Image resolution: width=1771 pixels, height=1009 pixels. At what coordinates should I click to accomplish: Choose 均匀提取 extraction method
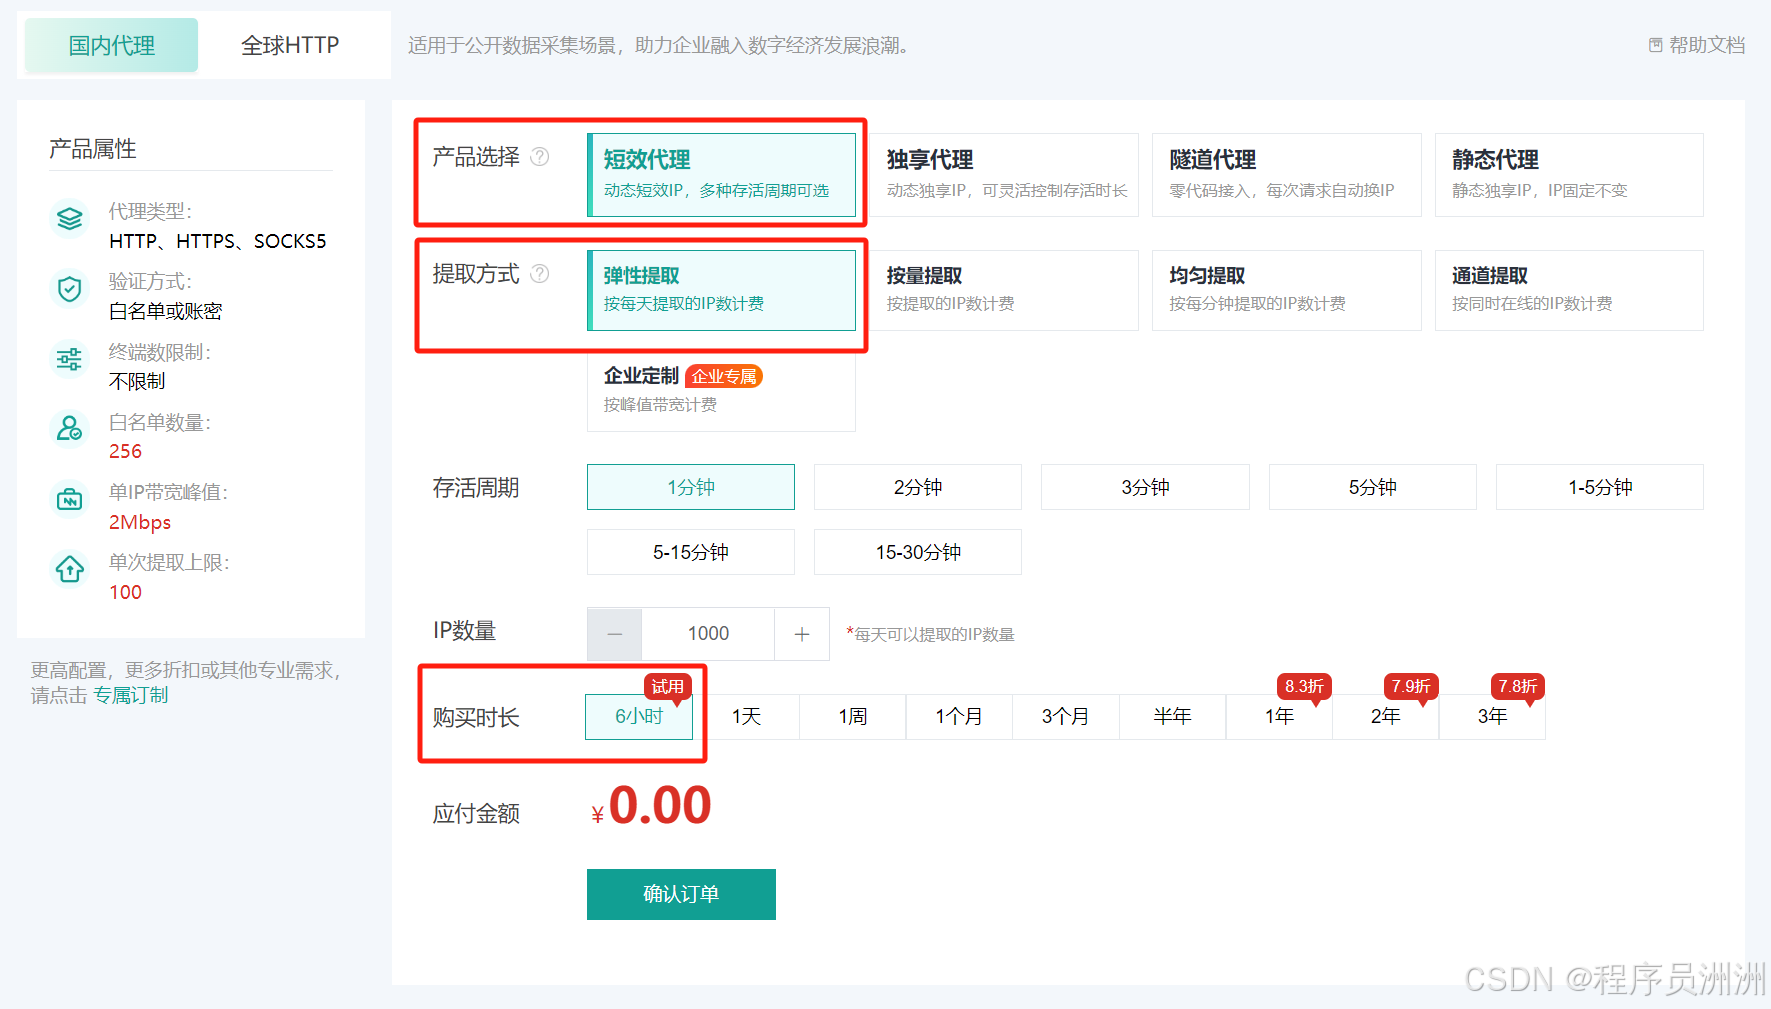[x=1287, y=290]
